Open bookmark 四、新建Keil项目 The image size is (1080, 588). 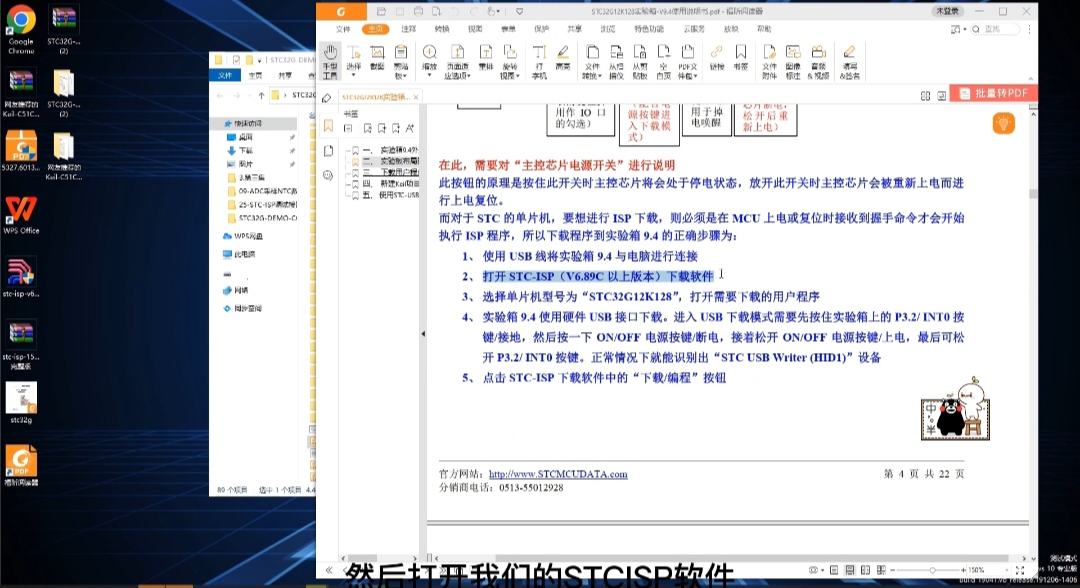click(x=391, y=184)
